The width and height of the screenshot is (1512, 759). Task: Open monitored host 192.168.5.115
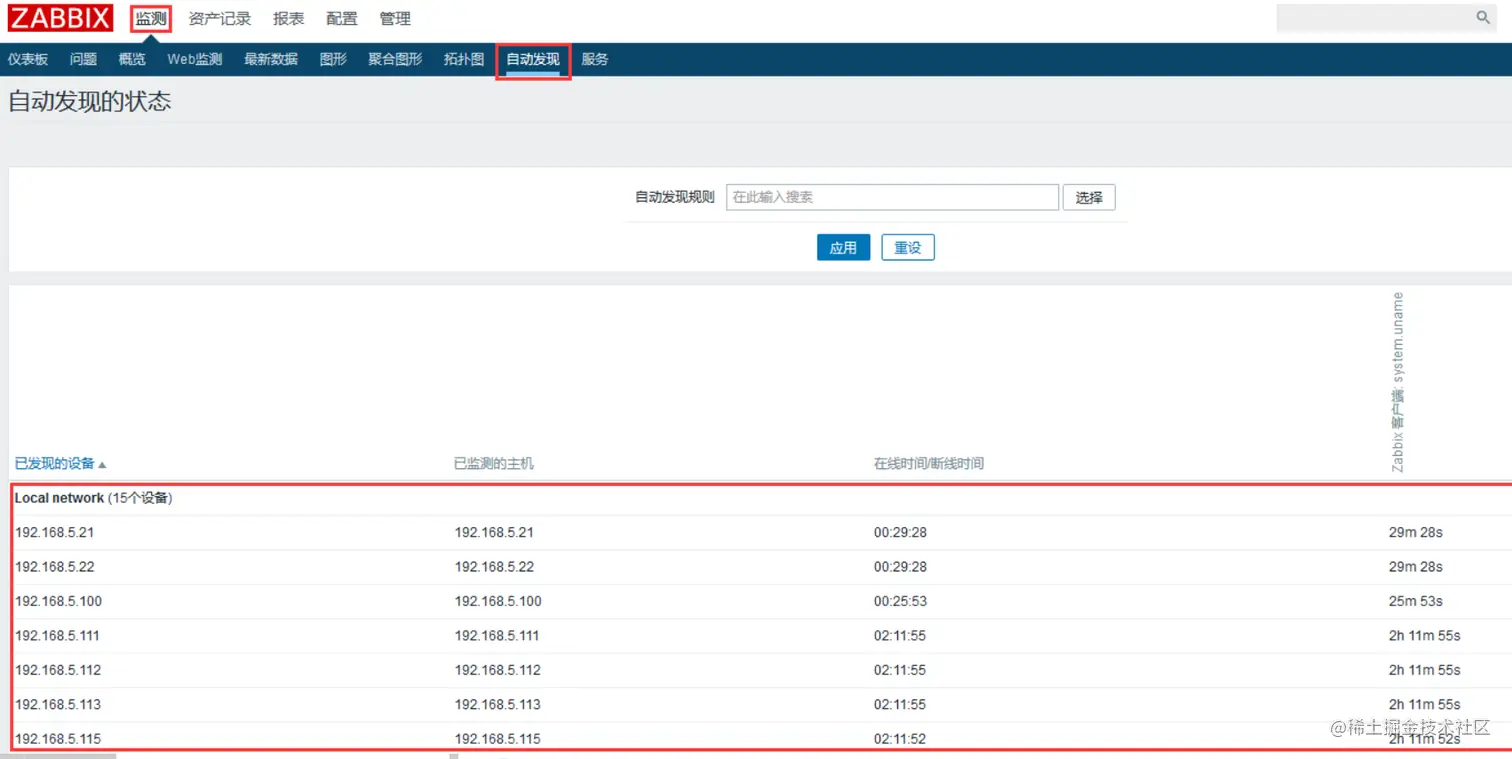click(x=497, y=738)
